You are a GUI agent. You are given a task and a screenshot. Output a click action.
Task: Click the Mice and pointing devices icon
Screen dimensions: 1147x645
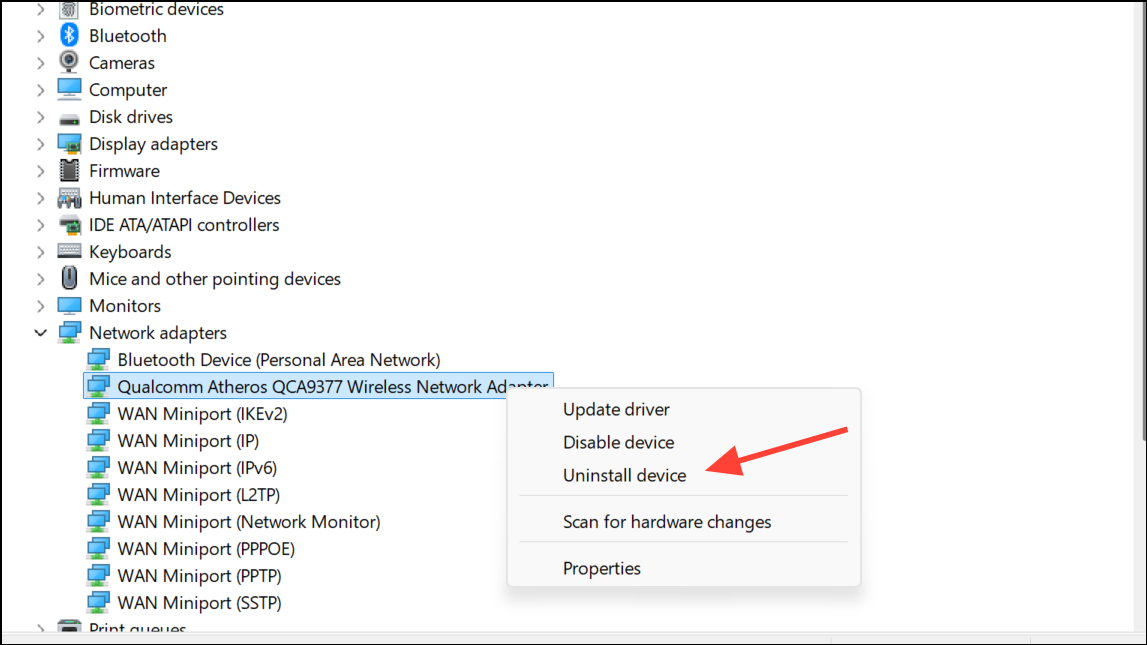[x=69, y=279]
